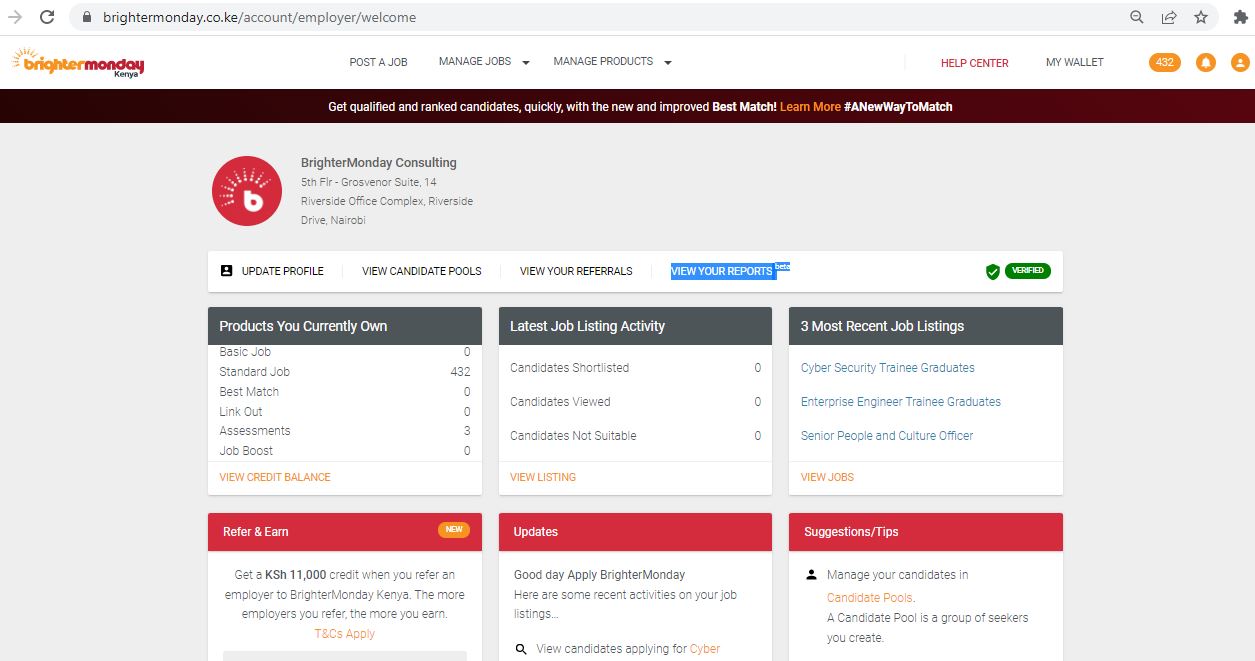Open Cyber Security Trainee Graduates listing
This screenshot has width=1255, height=661.
(x=888, y=368)
